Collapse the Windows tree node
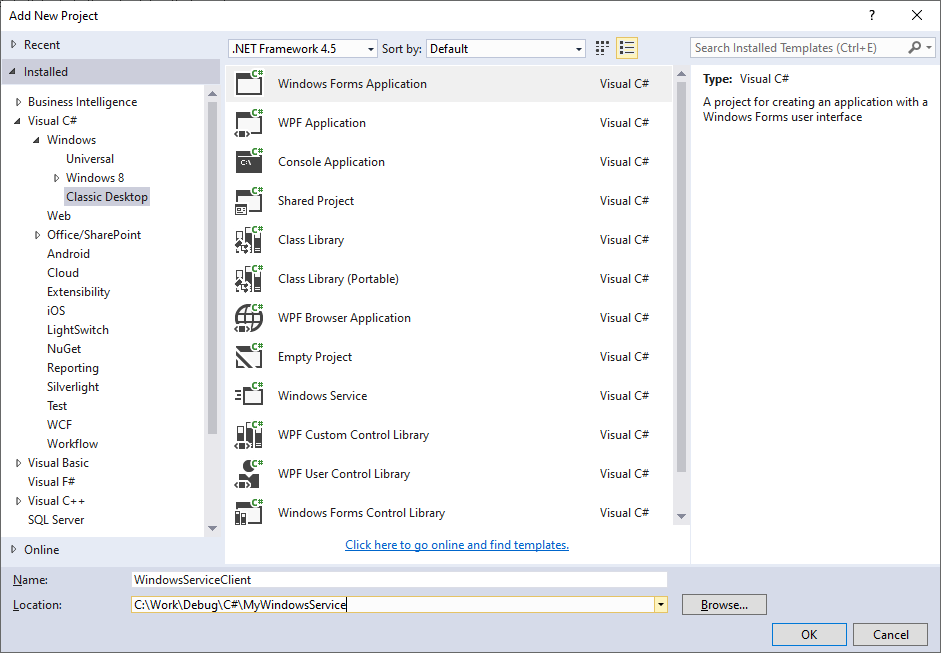This screenshot has height=653, width=941. coord(37,140)
